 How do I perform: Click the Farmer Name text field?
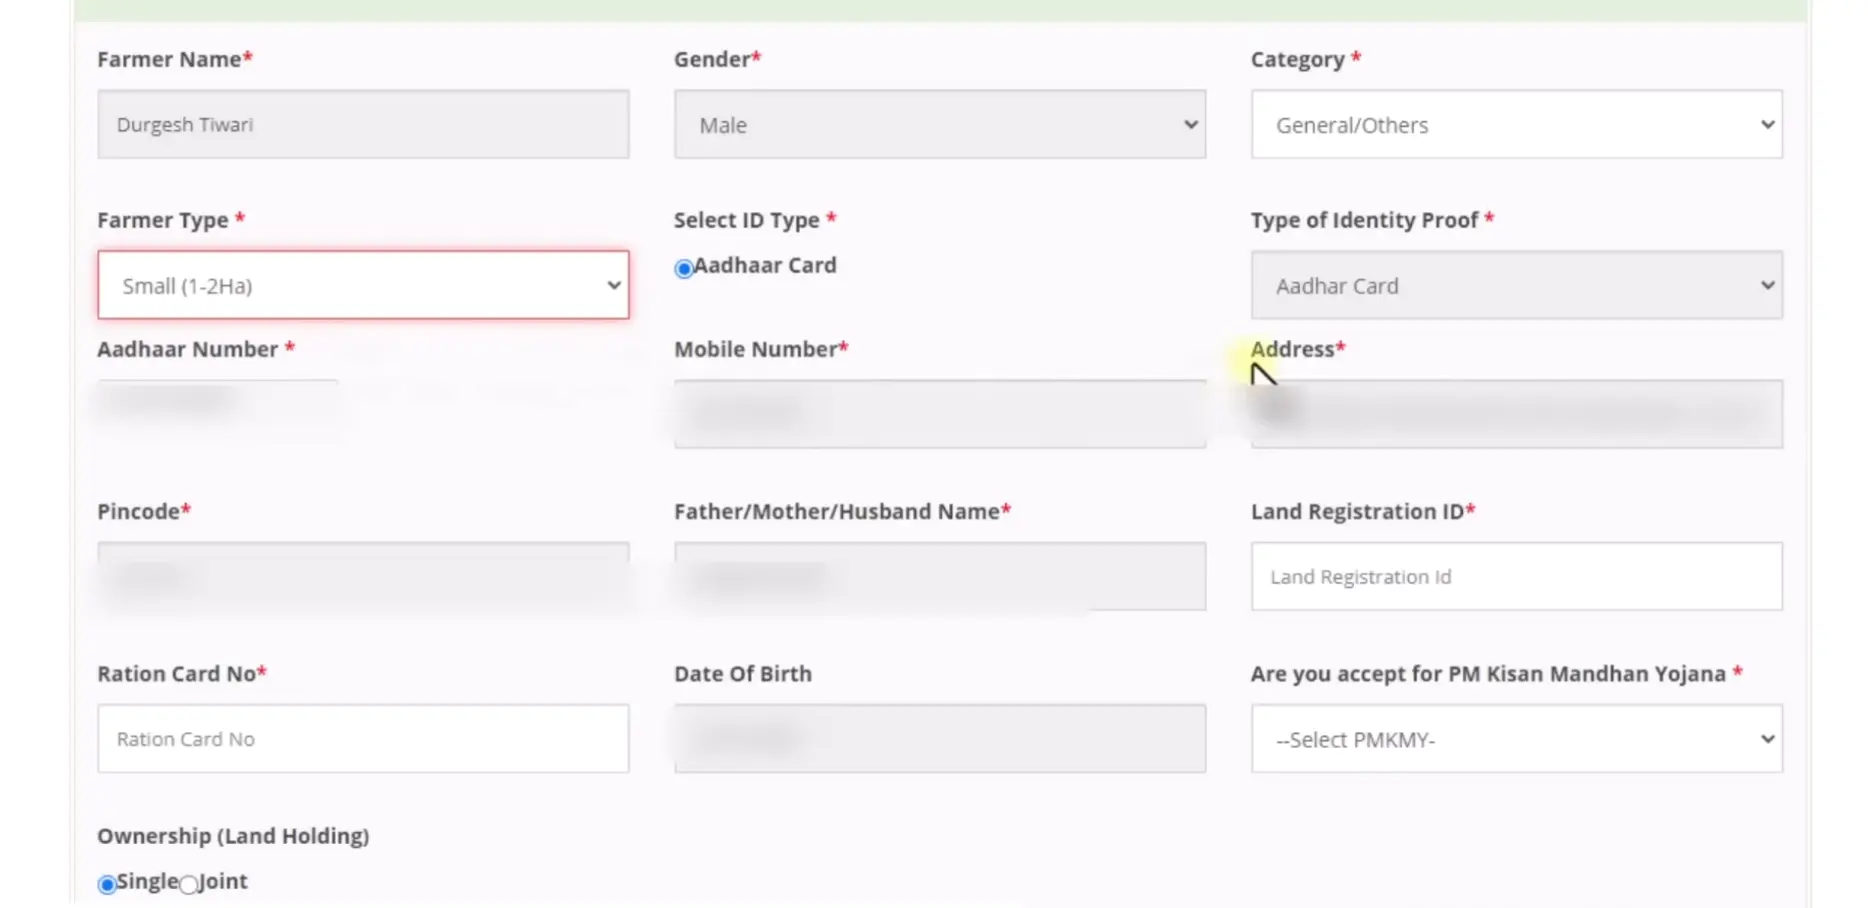362,125
